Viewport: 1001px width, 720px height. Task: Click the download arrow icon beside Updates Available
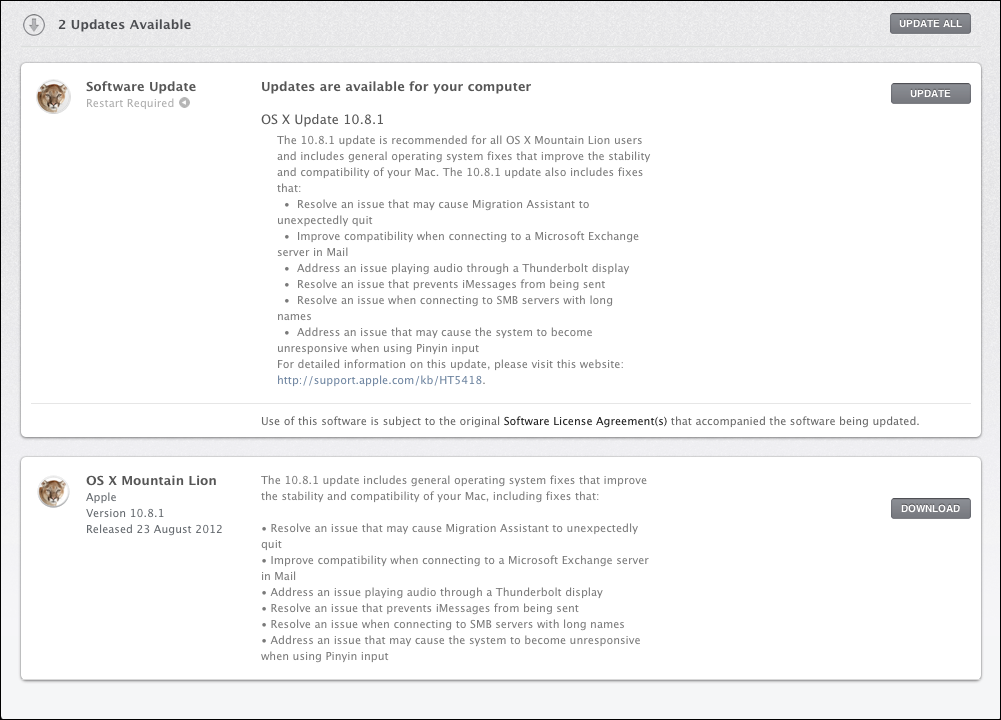[34, 24]
